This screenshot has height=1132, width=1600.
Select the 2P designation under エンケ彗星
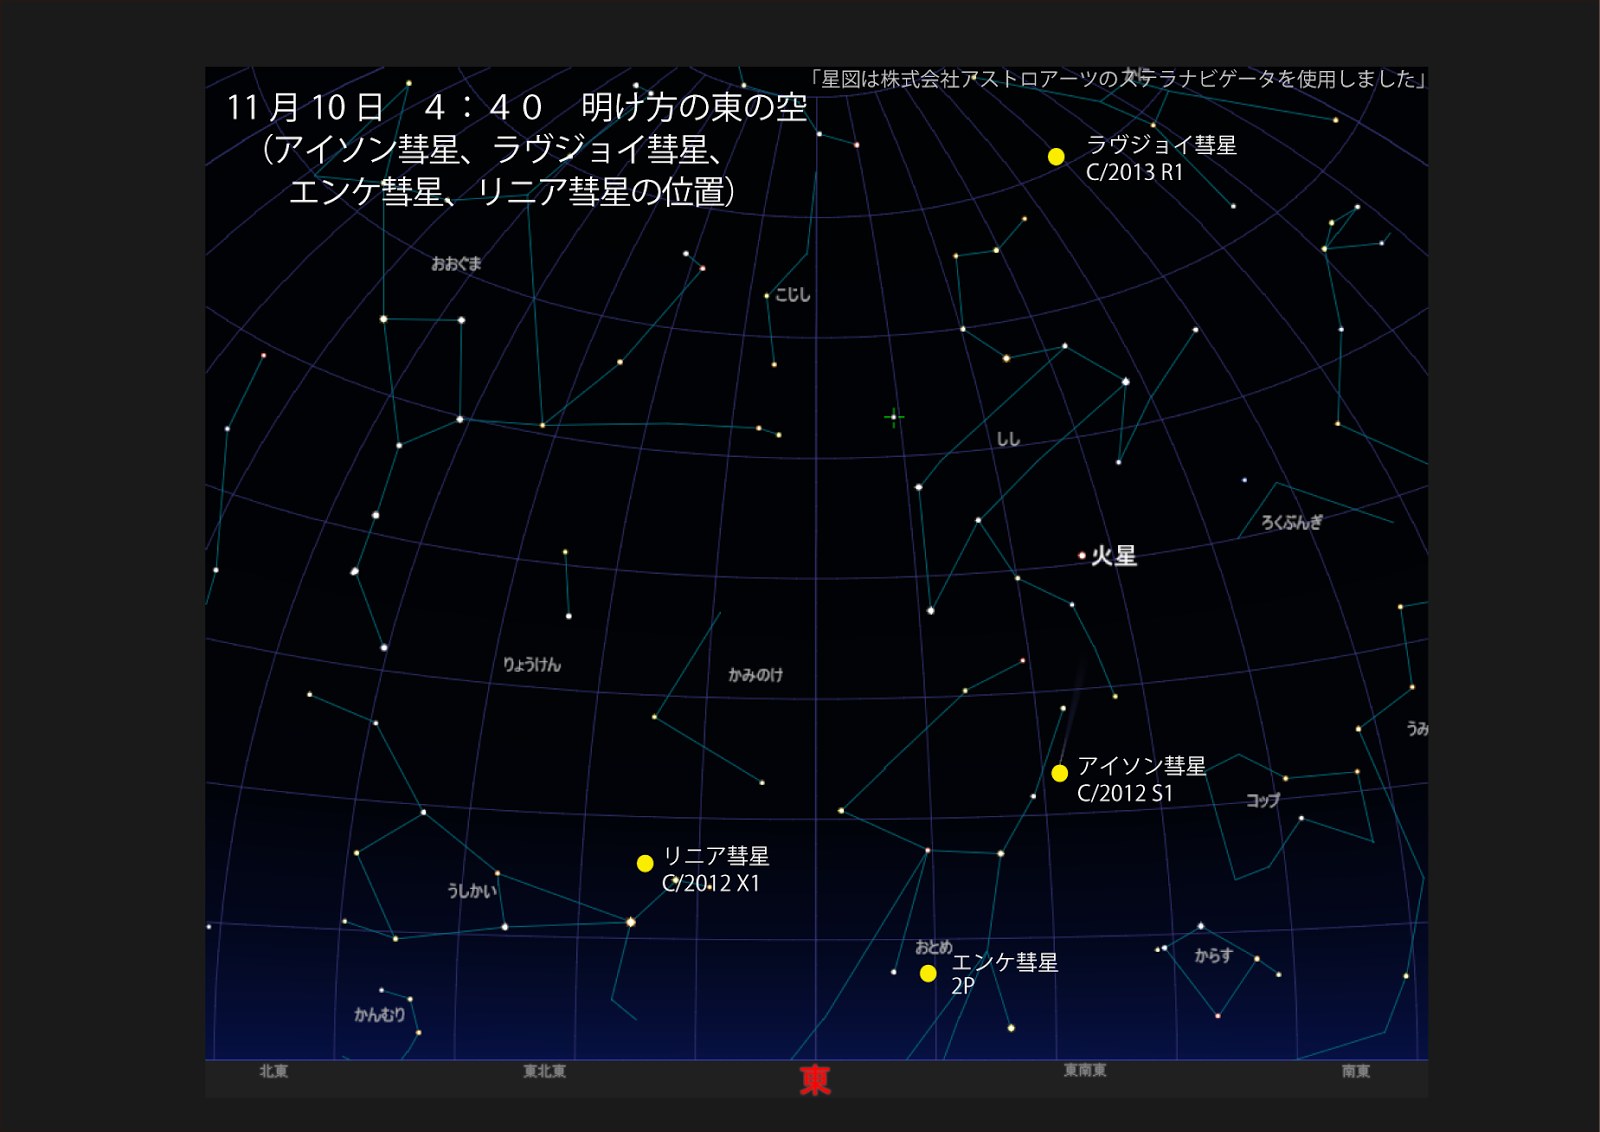pyautogui.click(x=962, y=986)
